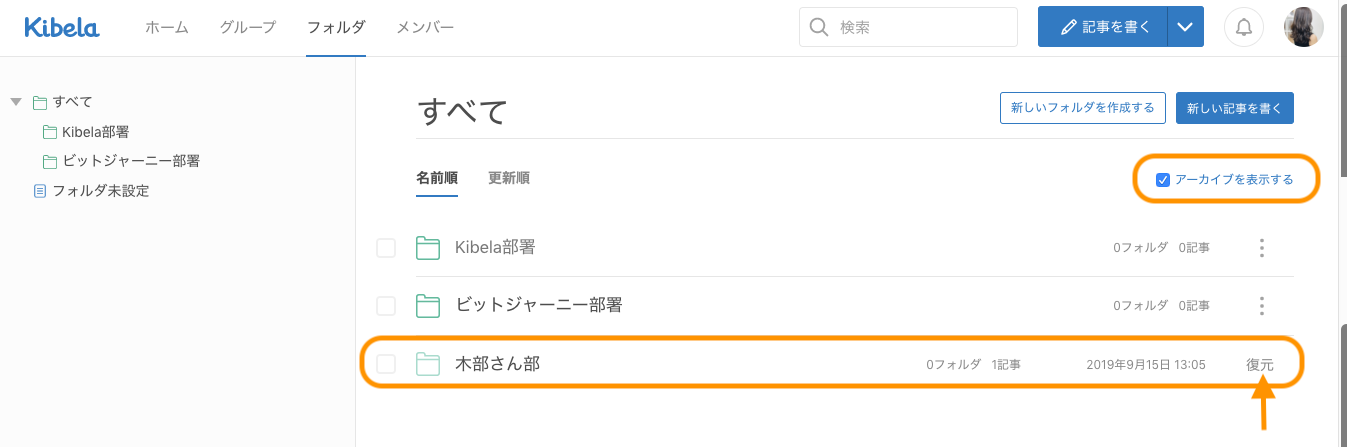Collapse the すべて tree in sidebar
Viewport: 1347px width, 447px height.
coord(16,102)
